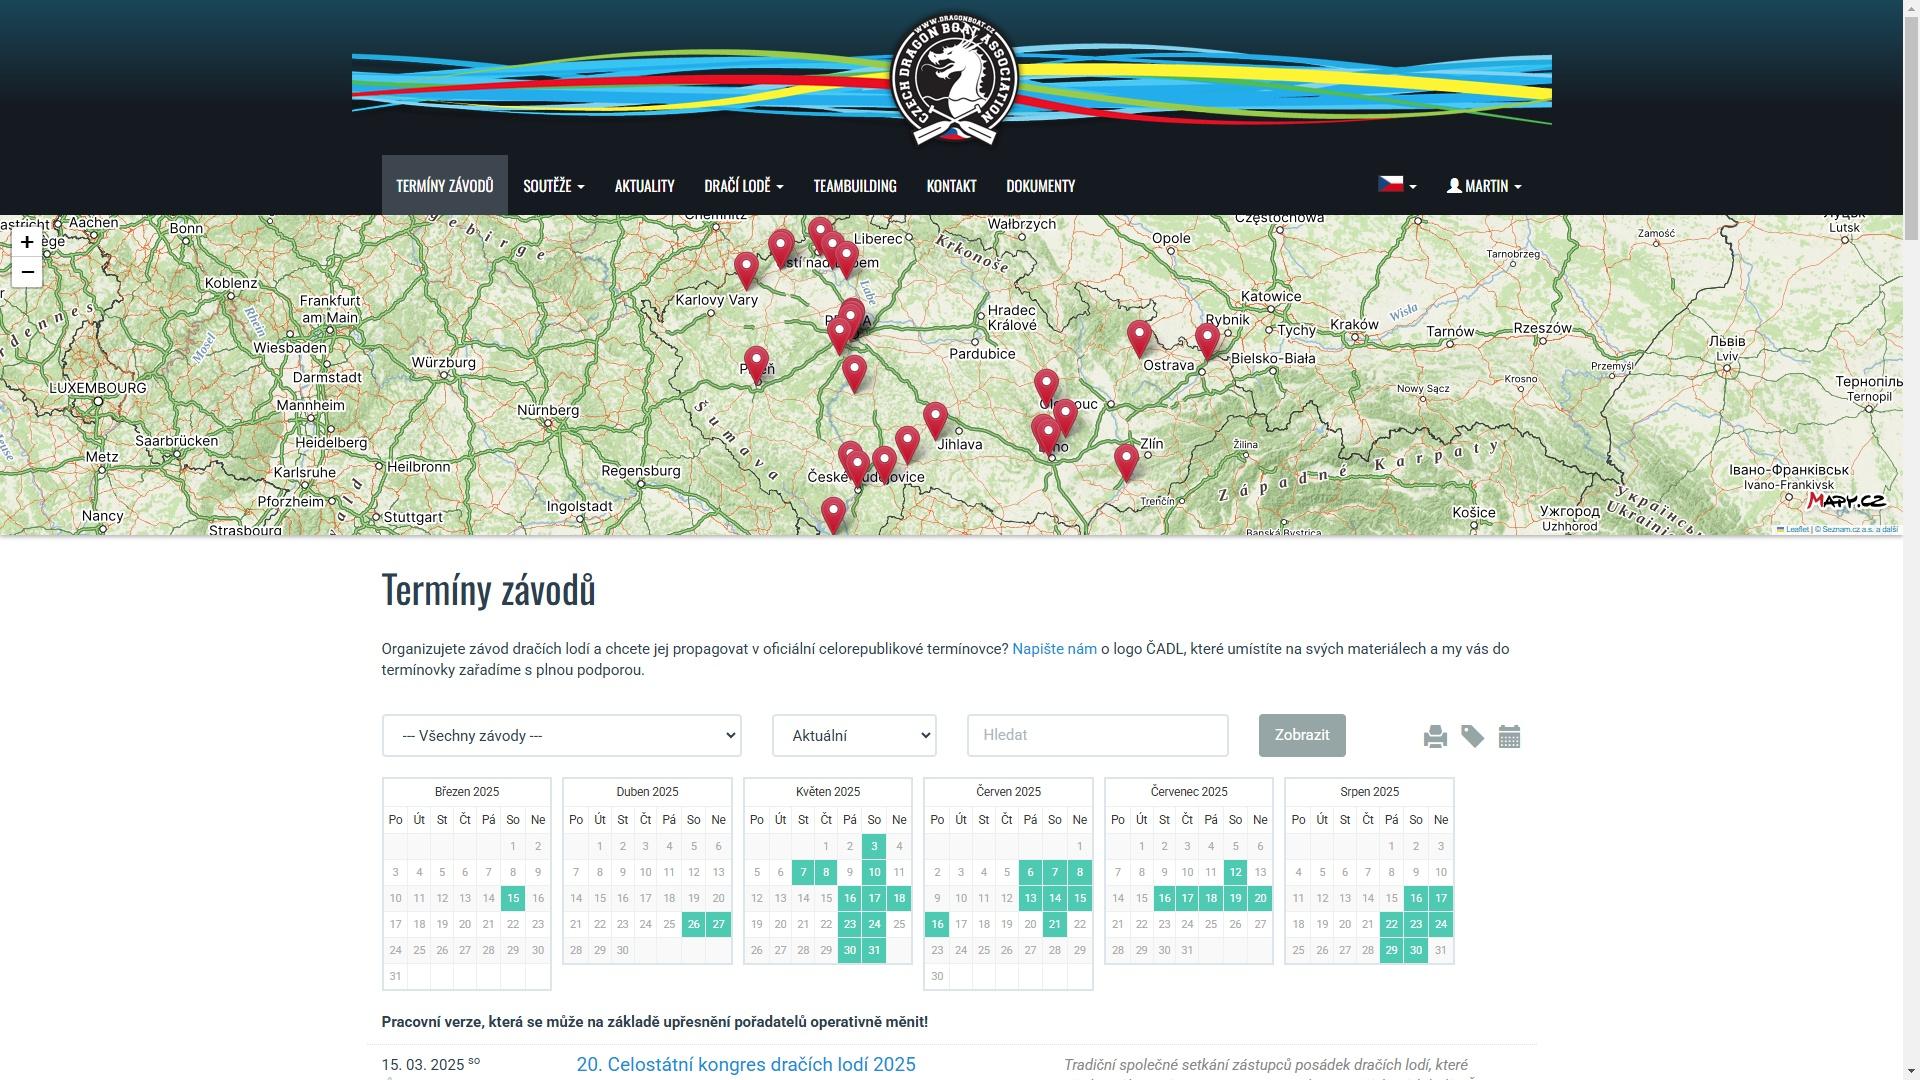Follow the 'Napište nám' link
Viewport: 1920px width, 1080px height.
click(1054, 649)
